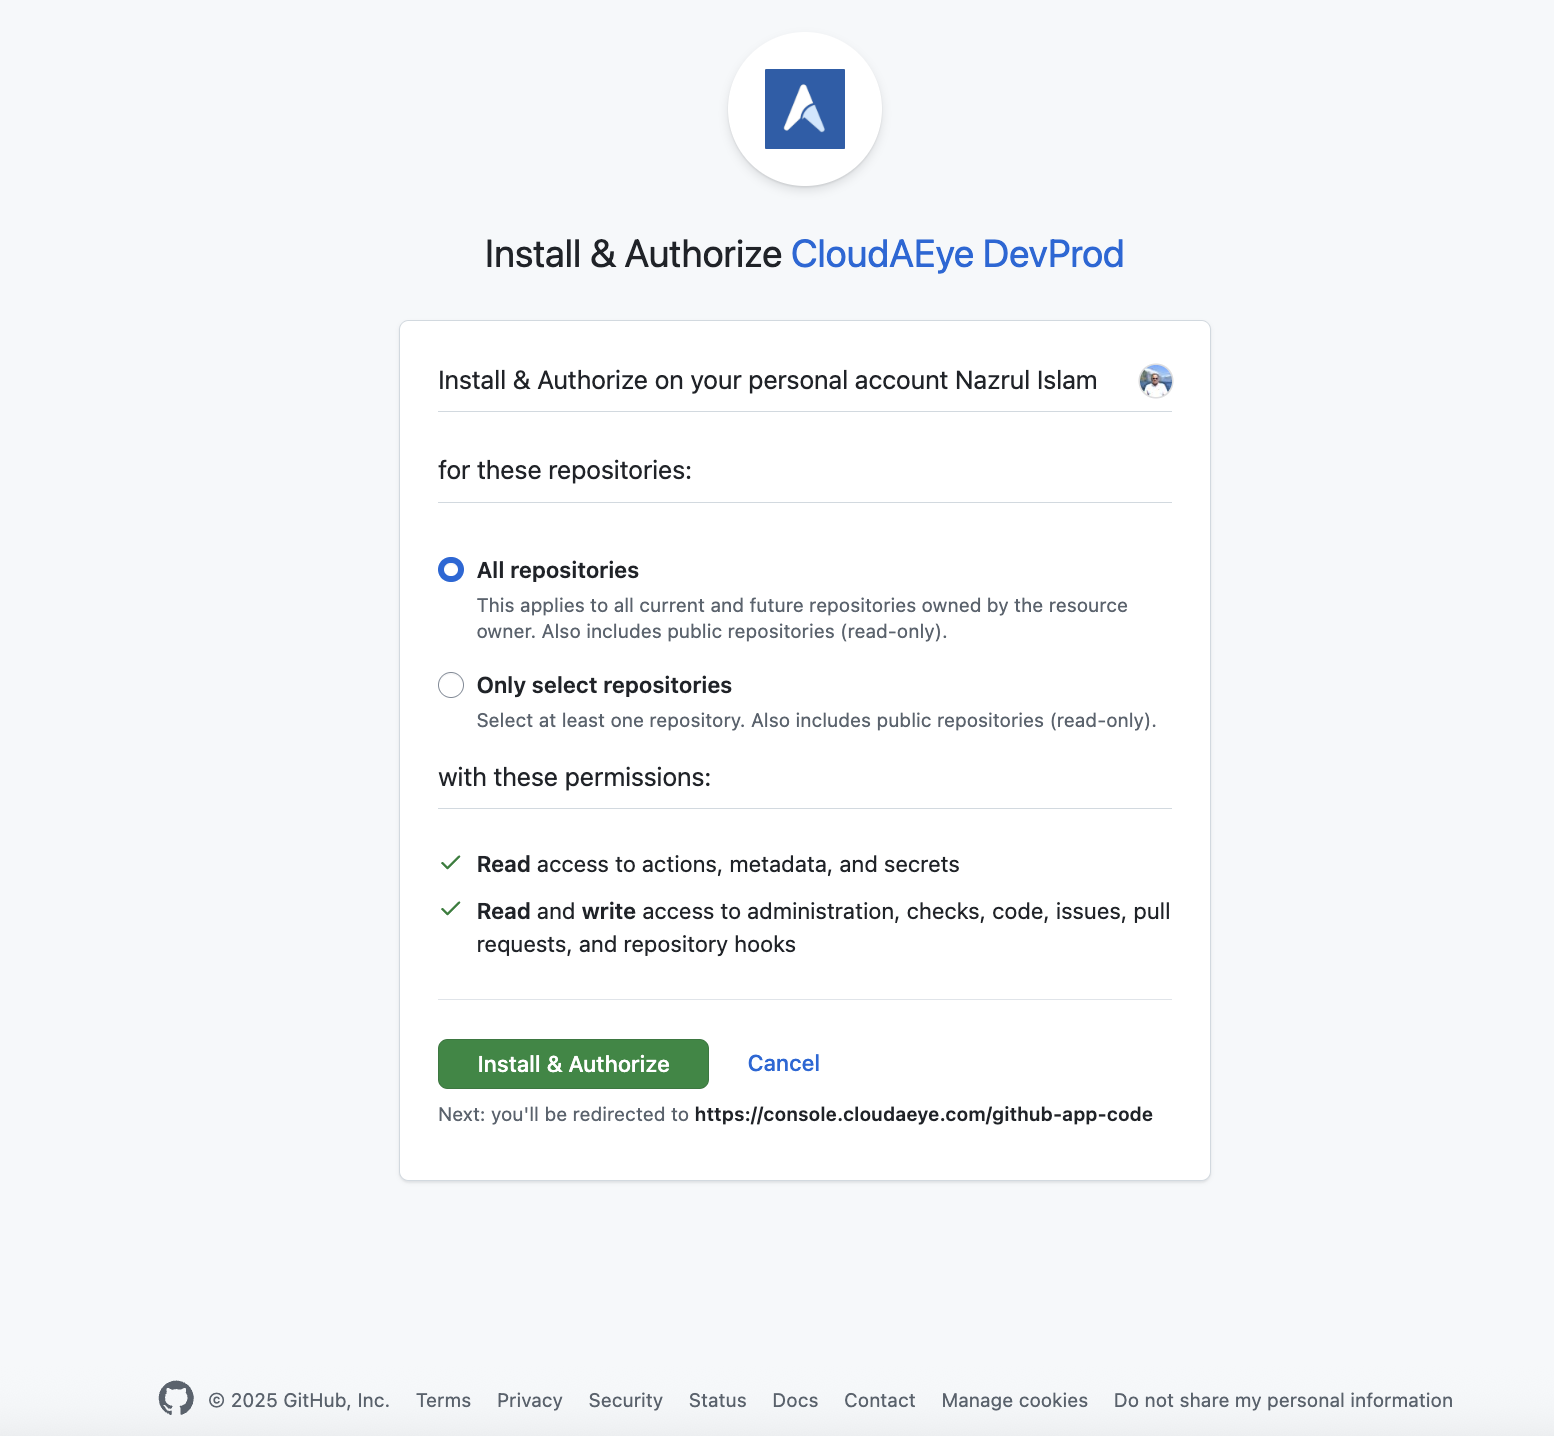Choose Only select repositories radio button

[x=451, y=685]
